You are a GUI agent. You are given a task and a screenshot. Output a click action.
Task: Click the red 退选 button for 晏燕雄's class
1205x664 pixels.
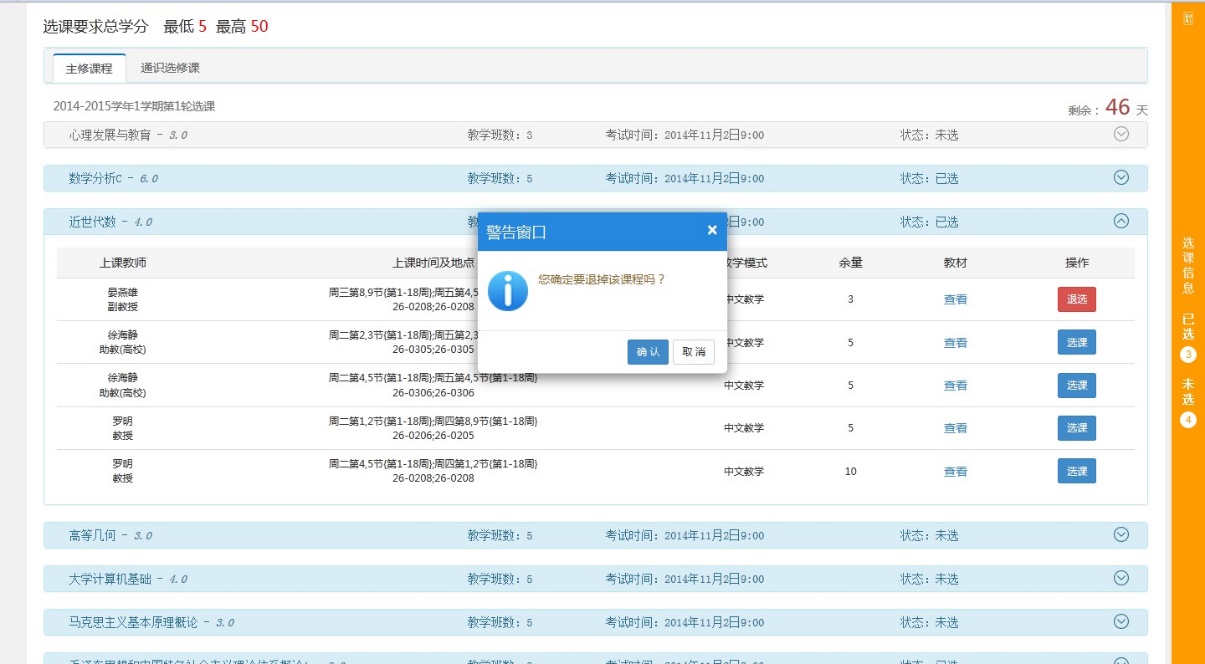point(1076,299)
